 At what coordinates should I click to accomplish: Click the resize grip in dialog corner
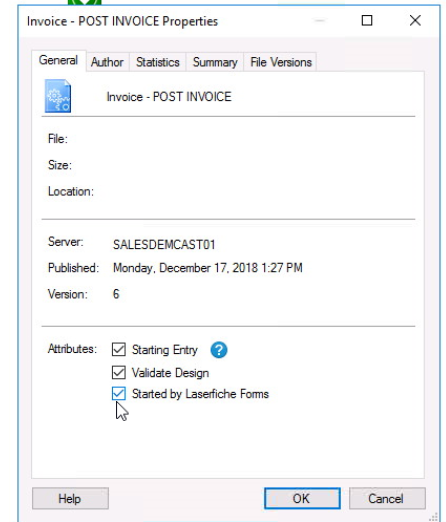pos(434,516)
